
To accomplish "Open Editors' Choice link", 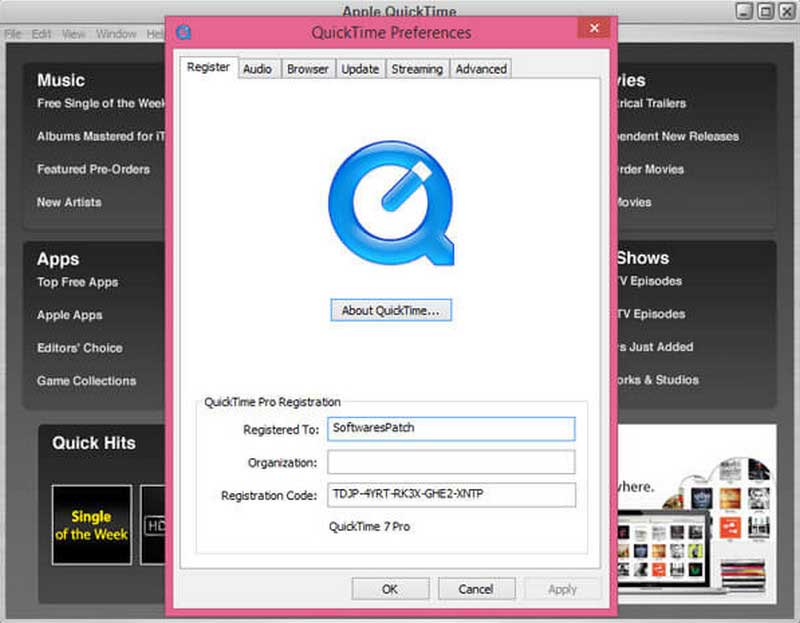I will tap(80, 348).
